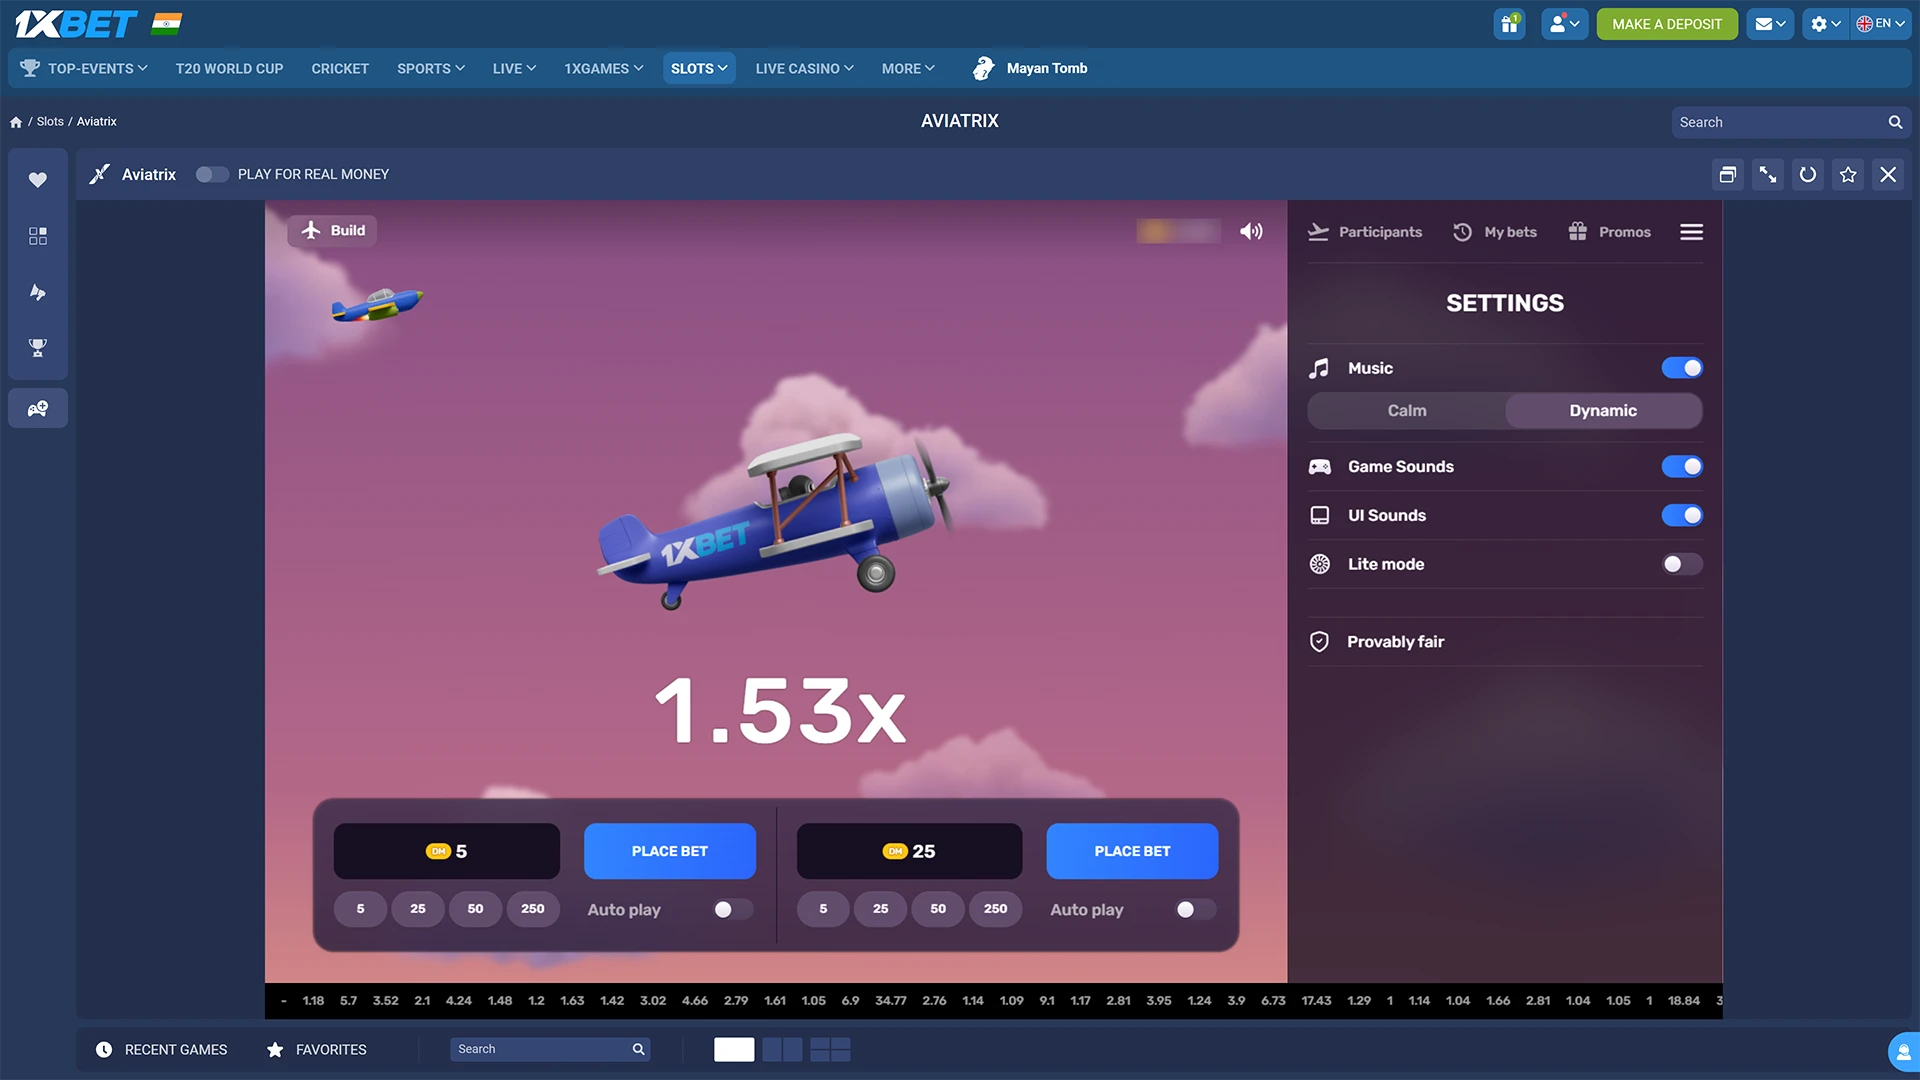Expand the 1XGAMES menu

[x=603, y=68]
